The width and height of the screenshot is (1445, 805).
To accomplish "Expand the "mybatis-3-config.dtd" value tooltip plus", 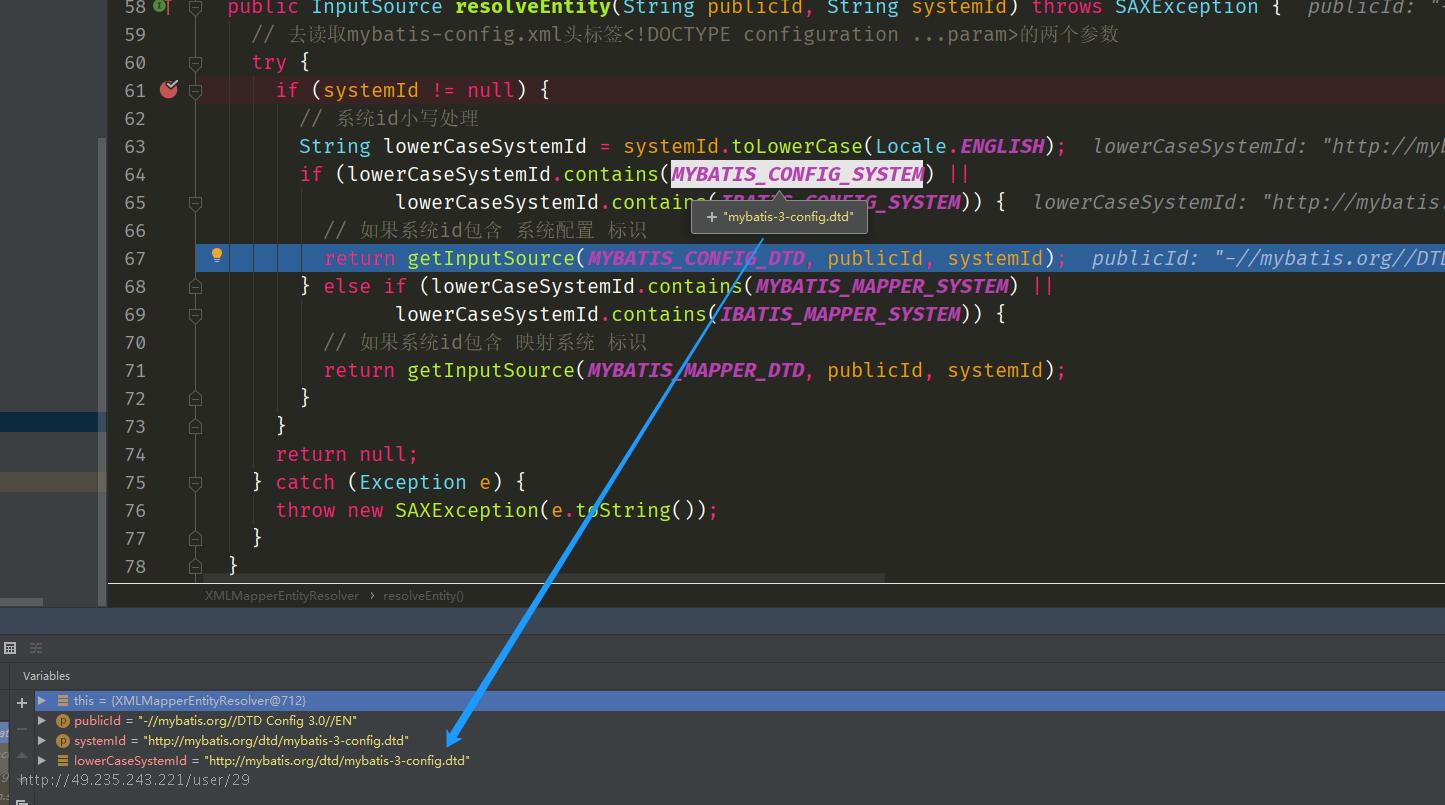I will click(711, 216).
